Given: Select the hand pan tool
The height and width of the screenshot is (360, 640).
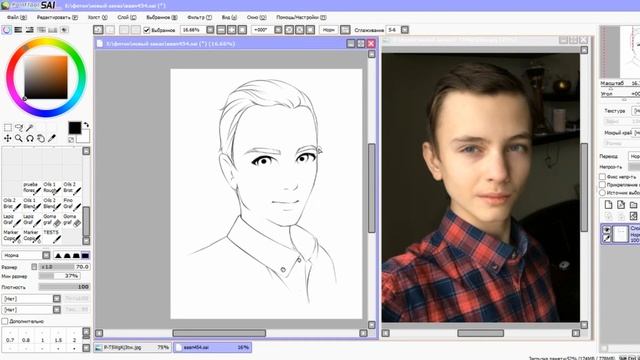Looking at the screenshot, I should coord(41,139).
